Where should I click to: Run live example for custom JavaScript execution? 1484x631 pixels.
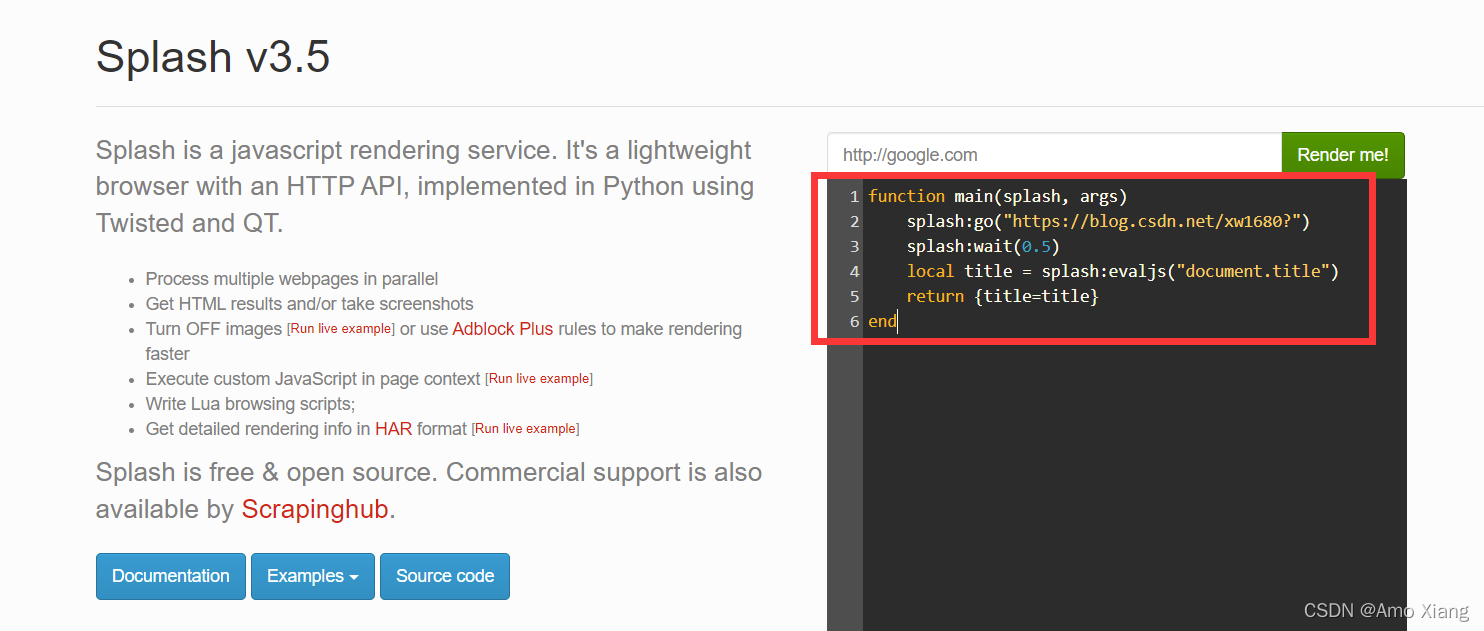(539, 379)
